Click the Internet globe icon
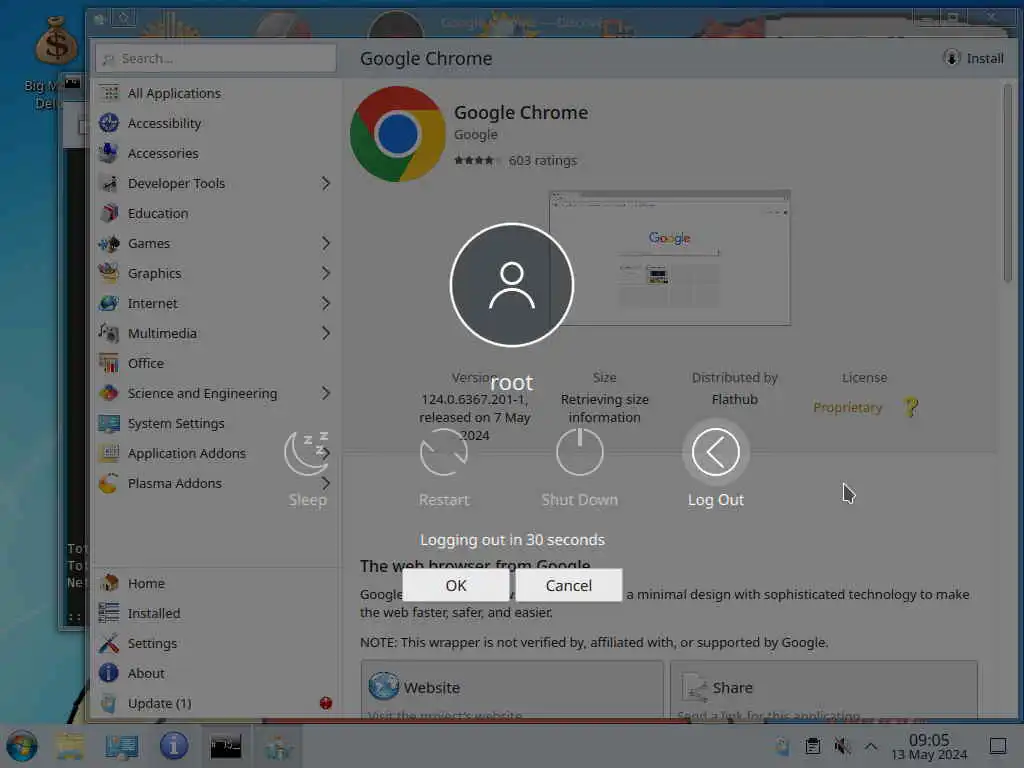Screen dimensions: 1024x768 tap(109, 303)
